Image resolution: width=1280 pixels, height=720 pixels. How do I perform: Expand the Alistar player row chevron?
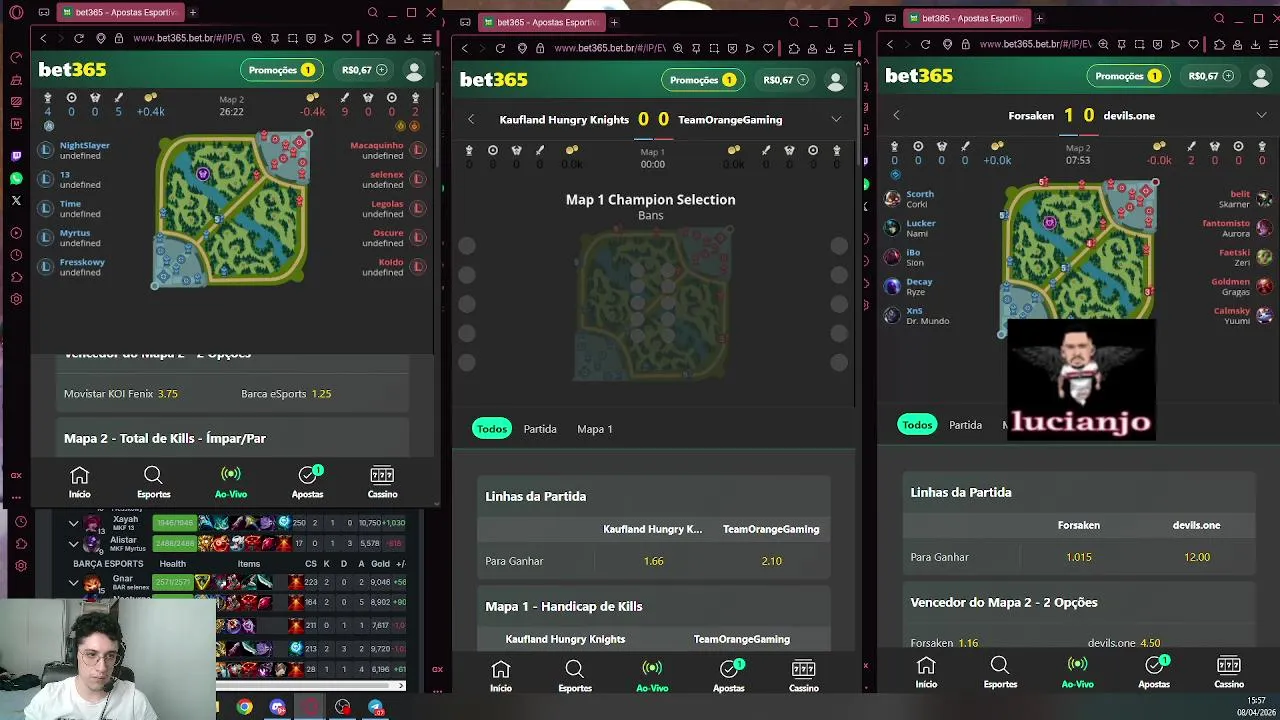(x=73, y=544)
